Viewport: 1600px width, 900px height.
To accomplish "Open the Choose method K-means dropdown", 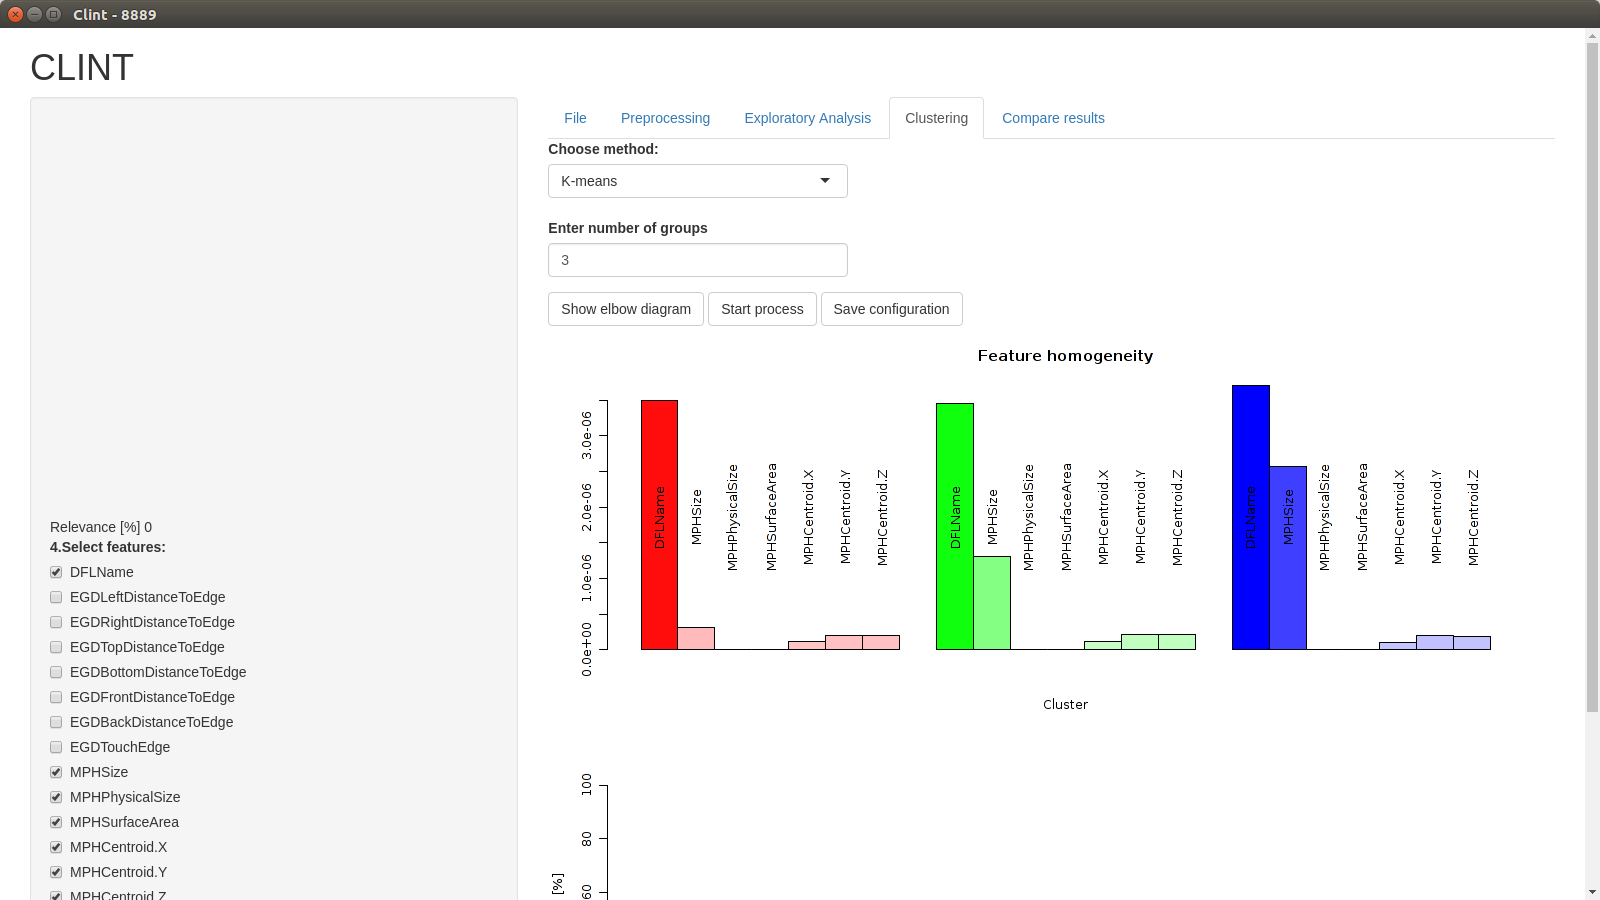I will [x=697, y=181].
